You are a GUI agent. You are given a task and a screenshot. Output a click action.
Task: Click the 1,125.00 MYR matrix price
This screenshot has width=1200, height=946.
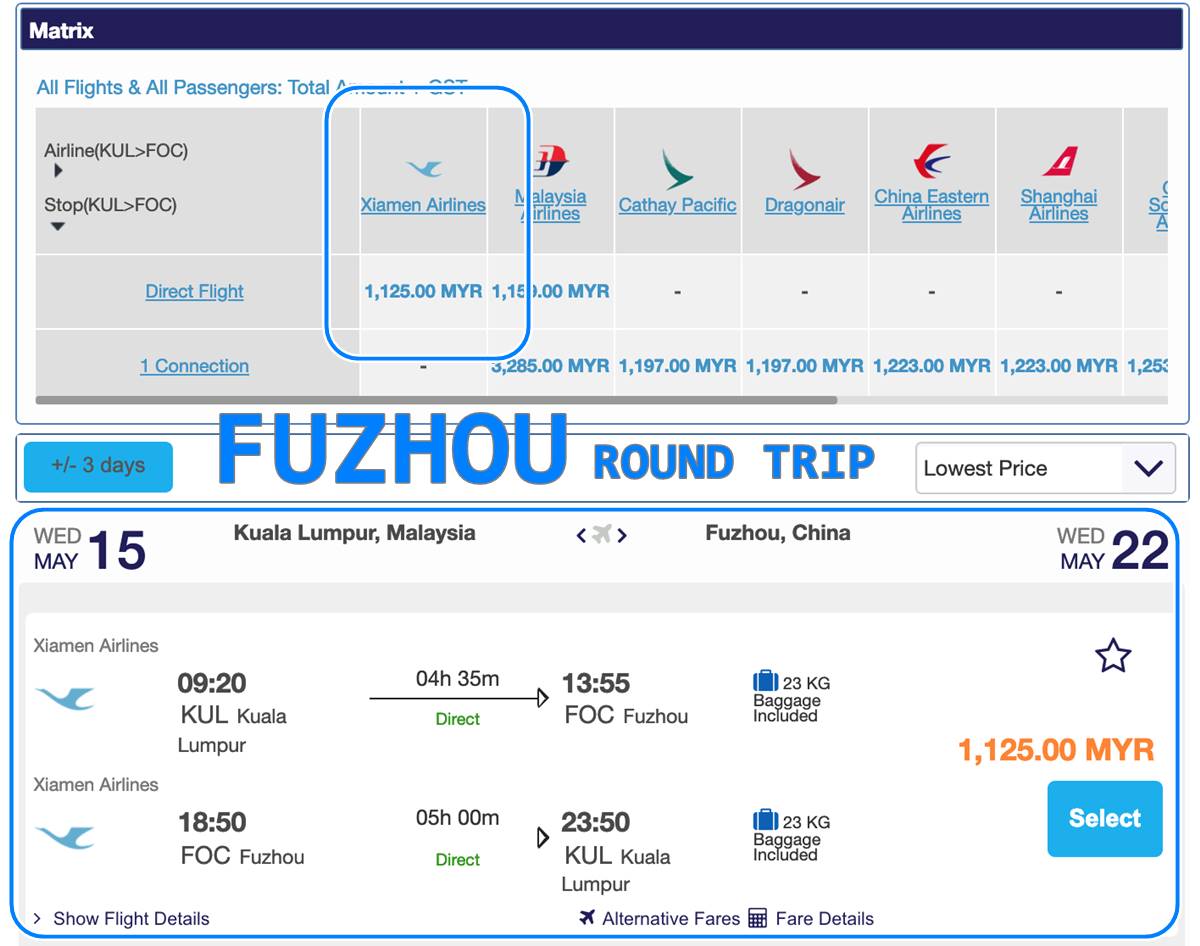click(x=423, y=291)
